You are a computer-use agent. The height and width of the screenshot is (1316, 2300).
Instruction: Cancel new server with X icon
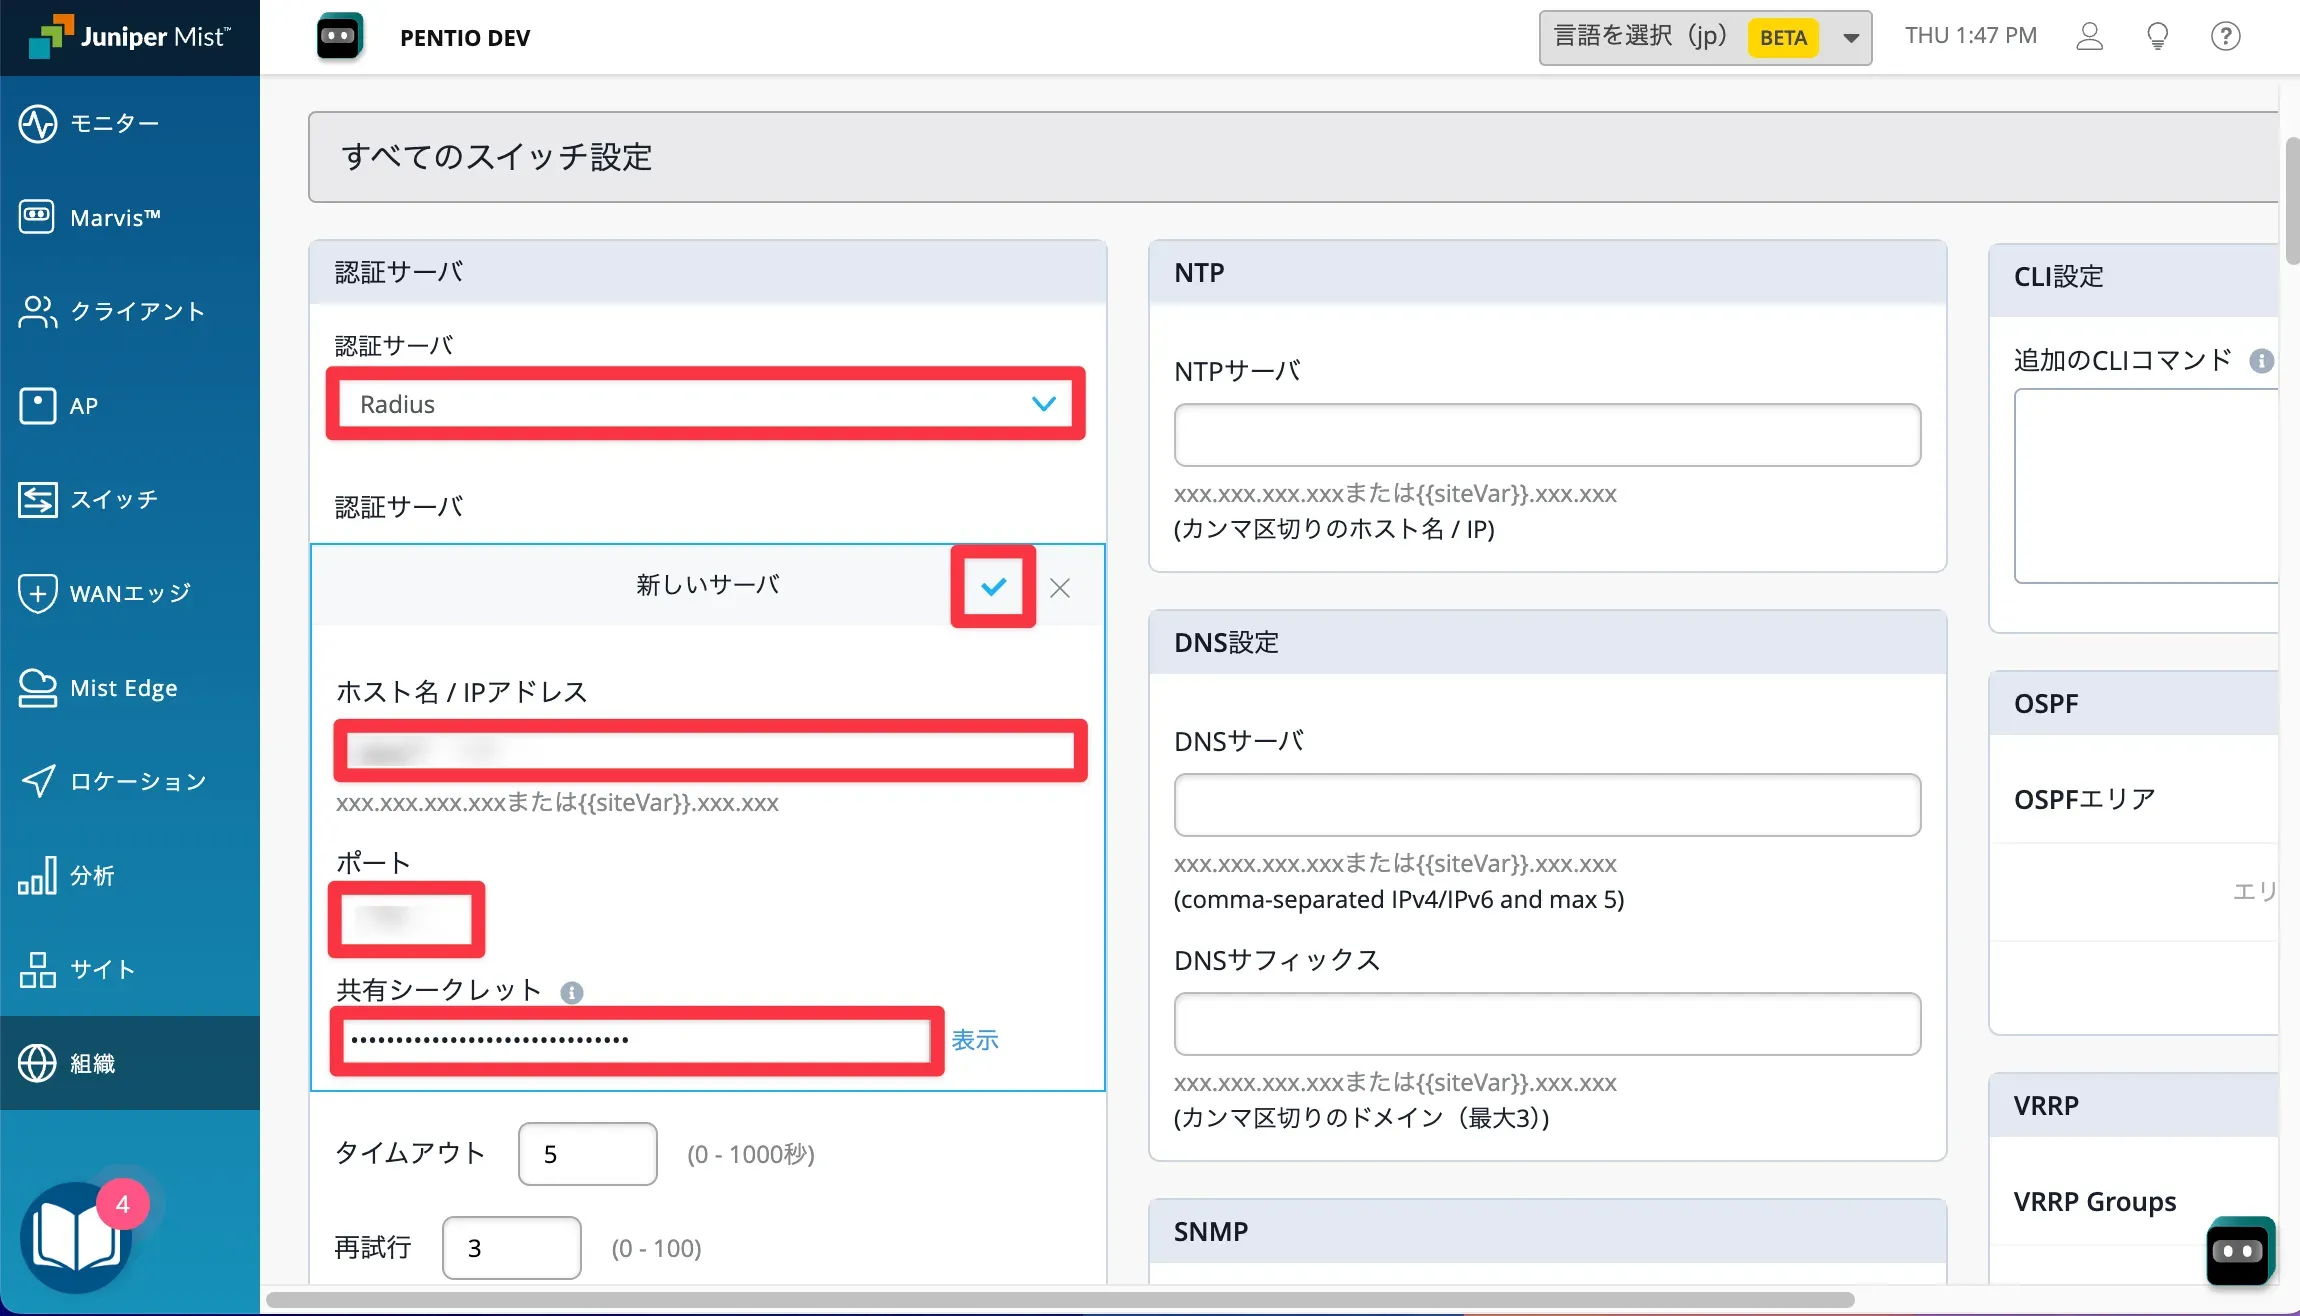[1060, 588]
